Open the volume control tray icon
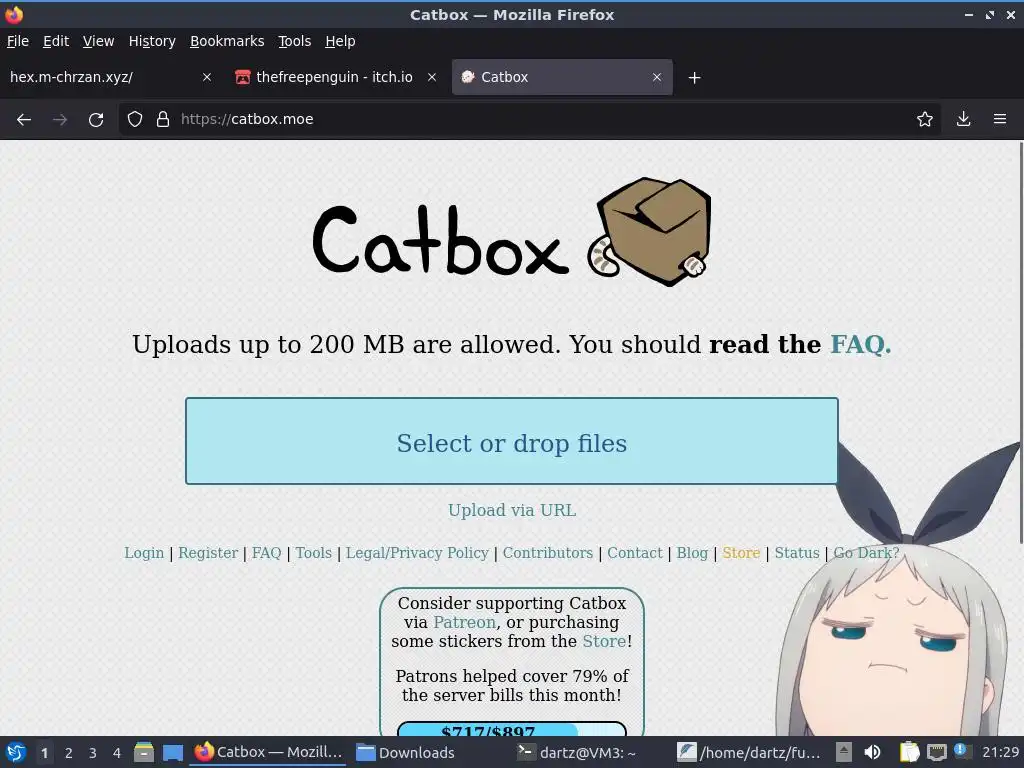Image resolution: width=1024 pixels, height=768 pixels. [872, 752]
